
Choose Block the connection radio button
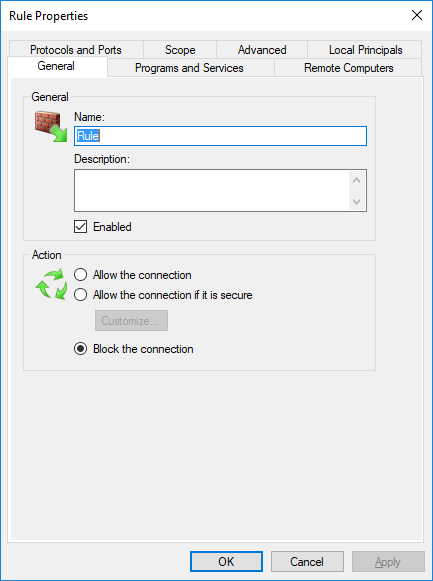pos(80,349)
